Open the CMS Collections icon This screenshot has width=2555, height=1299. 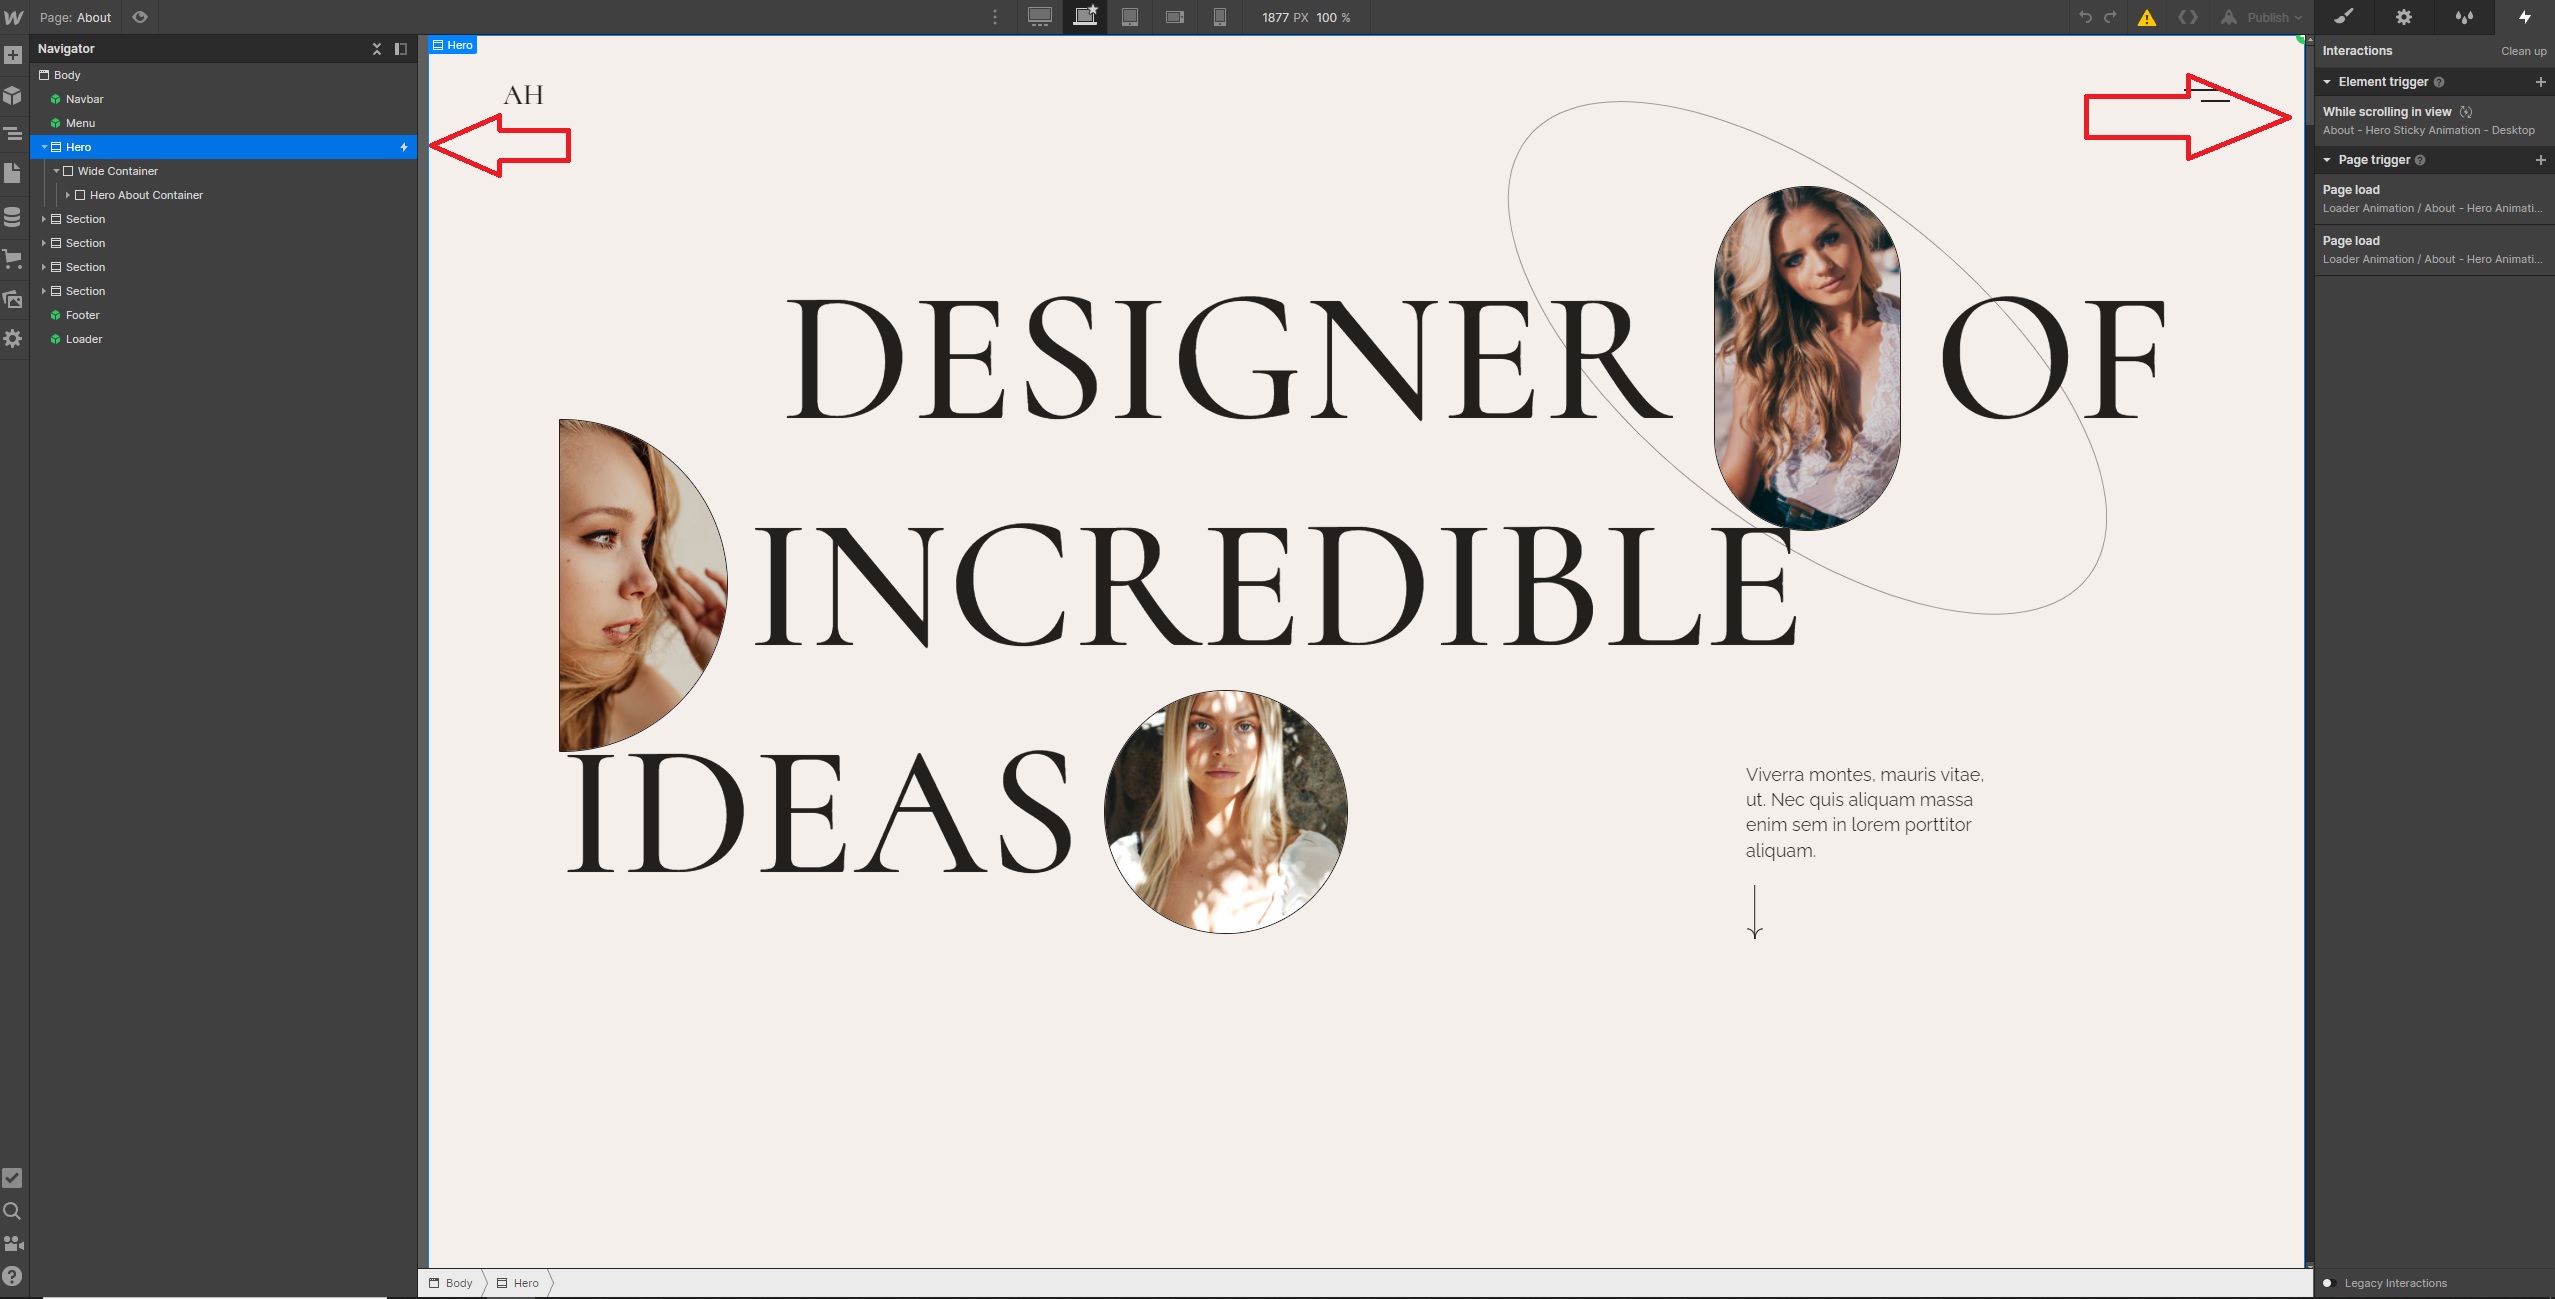(x=13, y=217)
